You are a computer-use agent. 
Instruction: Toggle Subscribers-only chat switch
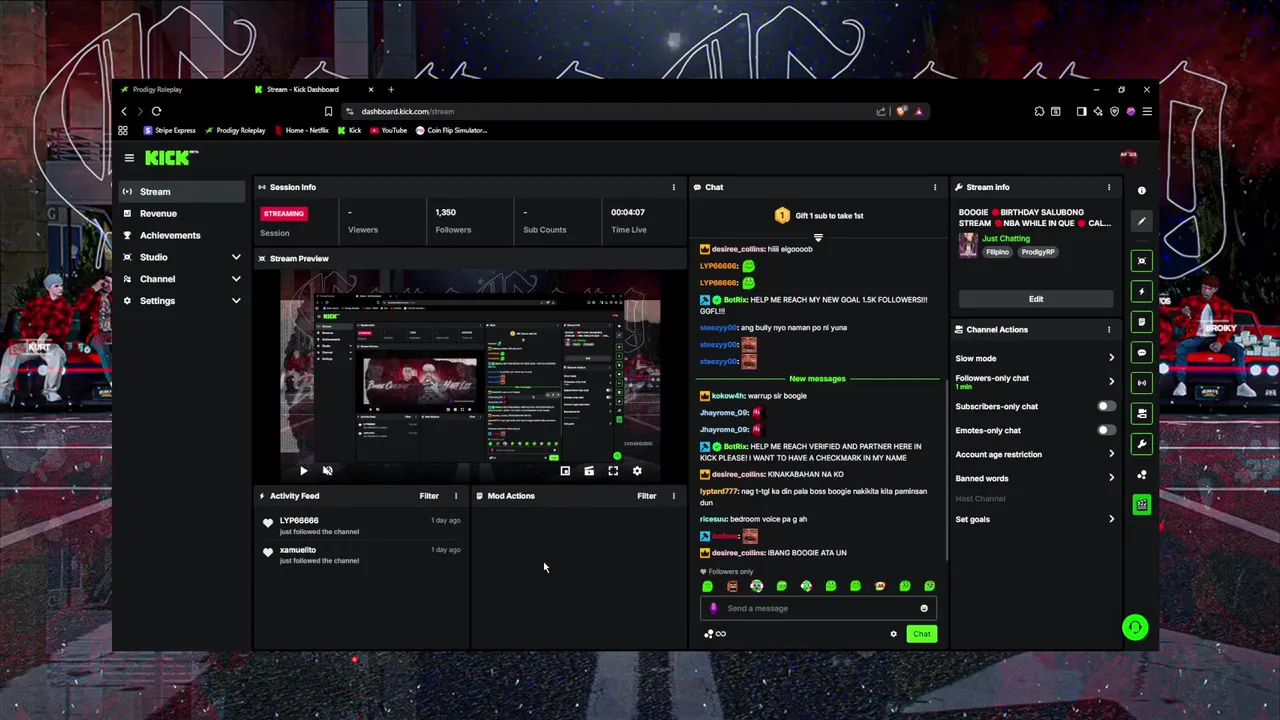[1105, 406]
